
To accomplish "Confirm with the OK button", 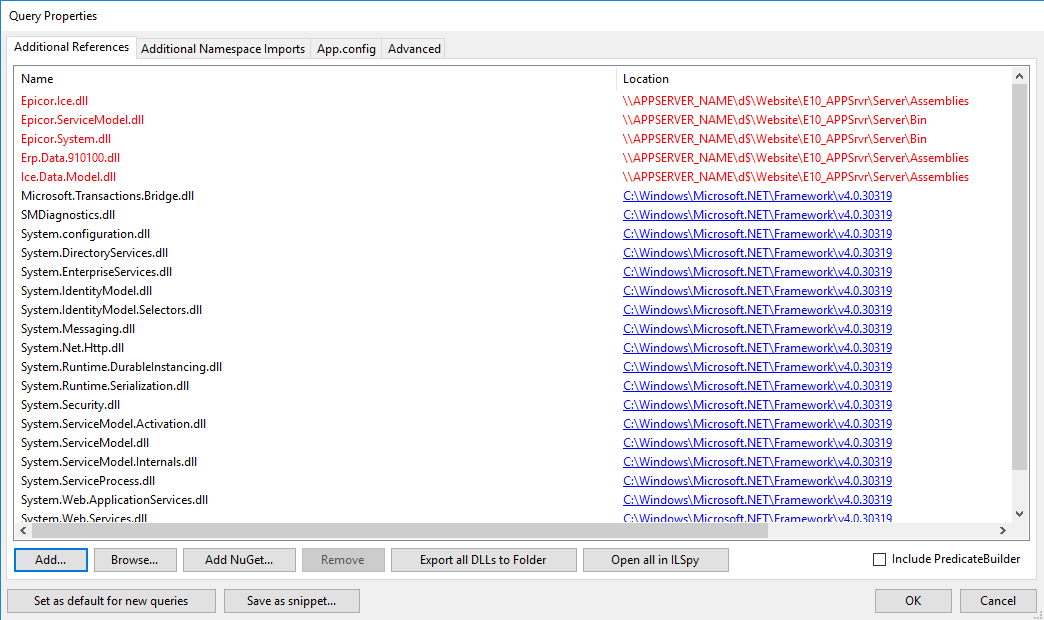I will click(913, 601).
